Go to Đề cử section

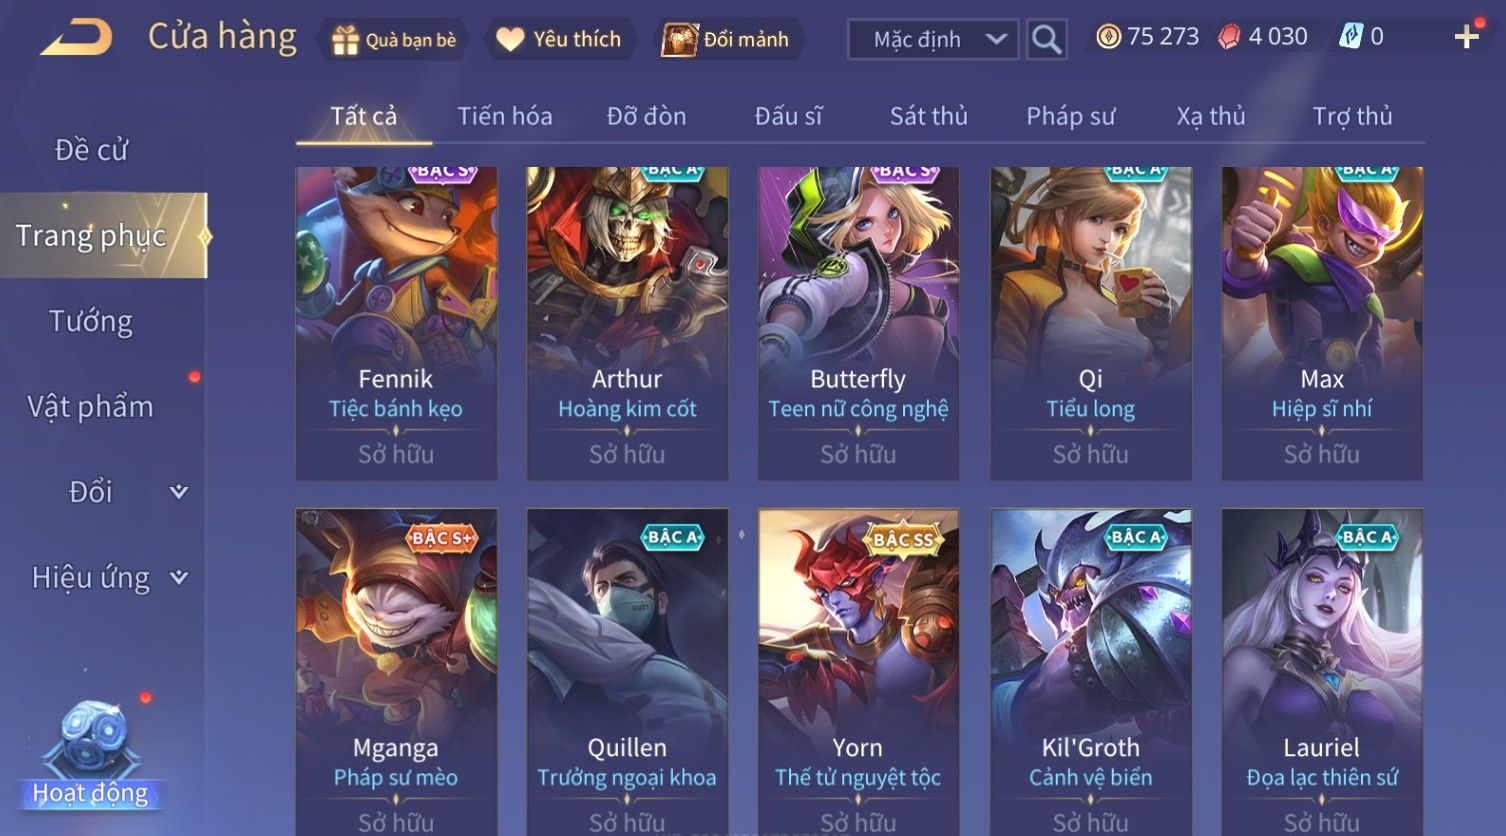(x=91, y=150)
